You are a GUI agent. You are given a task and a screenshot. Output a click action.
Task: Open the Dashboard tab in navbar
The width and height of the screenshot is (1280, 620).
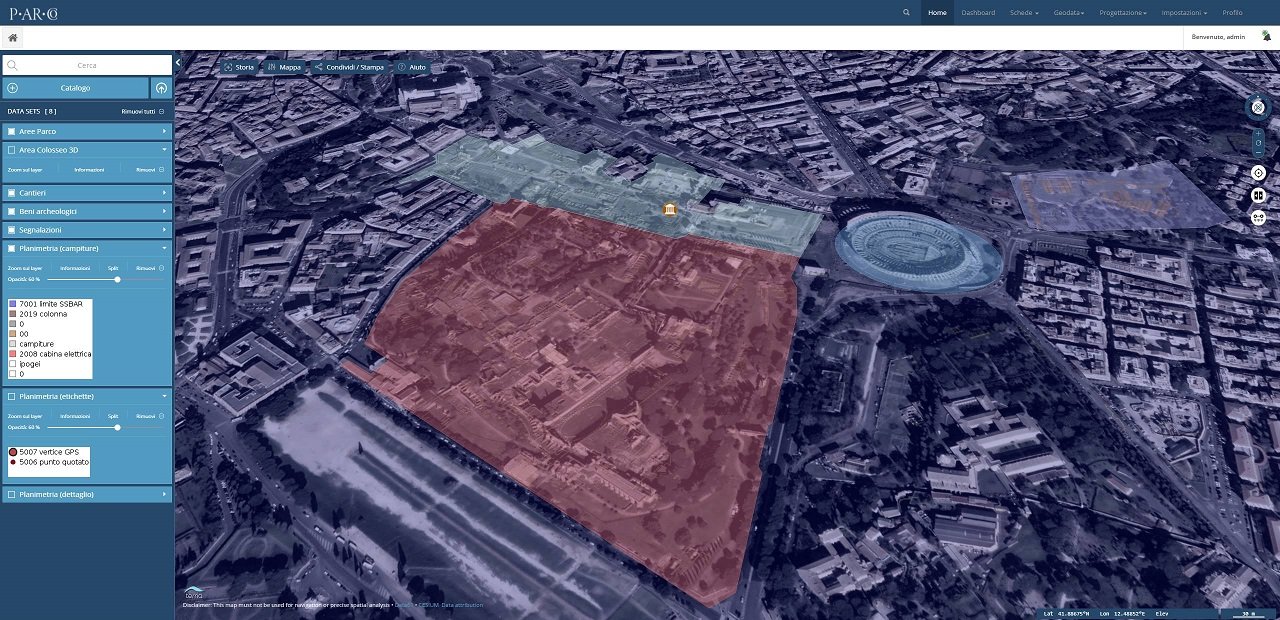[x=978, y=13]
